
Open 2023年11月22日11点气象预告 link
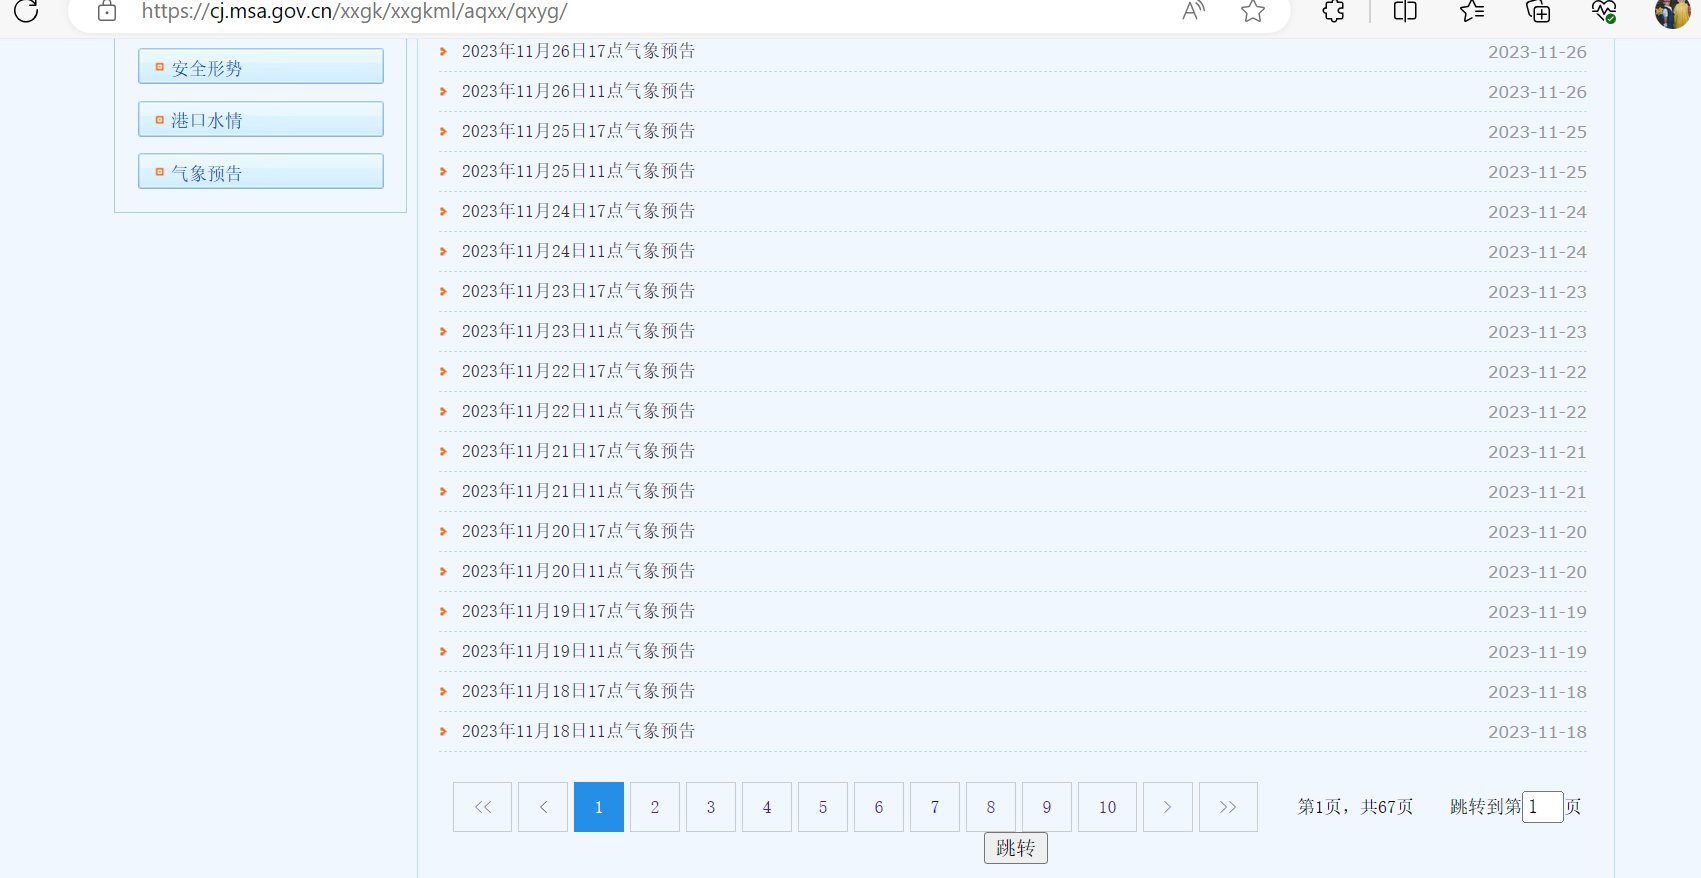pyautogui.click(x=578, y=411)
